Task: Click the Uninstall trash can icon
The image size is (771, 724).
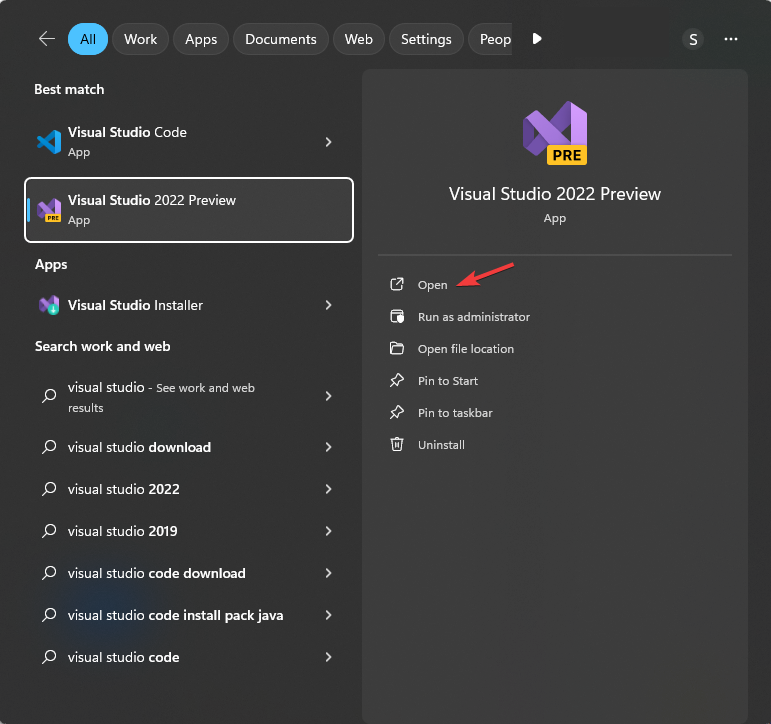Action: point(397,444)
